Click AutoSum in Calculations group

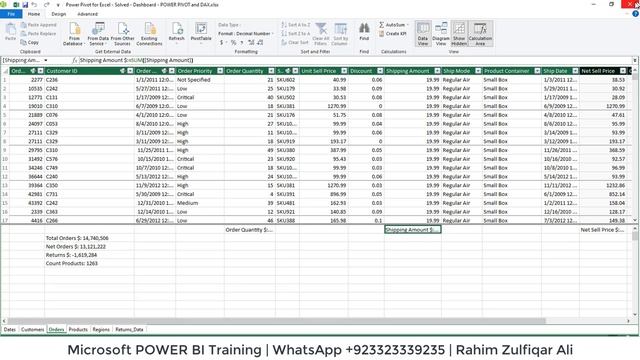click(x=393, y=25)
